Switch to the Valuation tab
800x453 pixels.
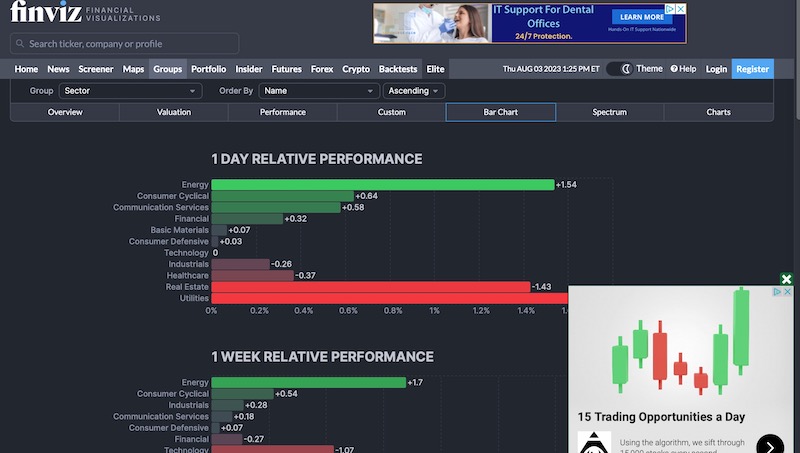coord(174,112)
